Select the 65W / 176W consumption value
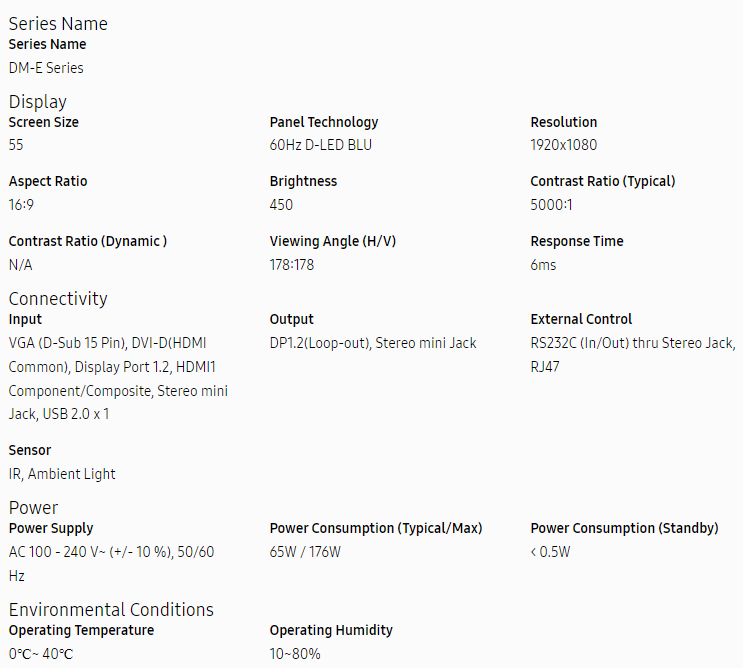This screenshot has height=668, width=743. click(305, 552)
